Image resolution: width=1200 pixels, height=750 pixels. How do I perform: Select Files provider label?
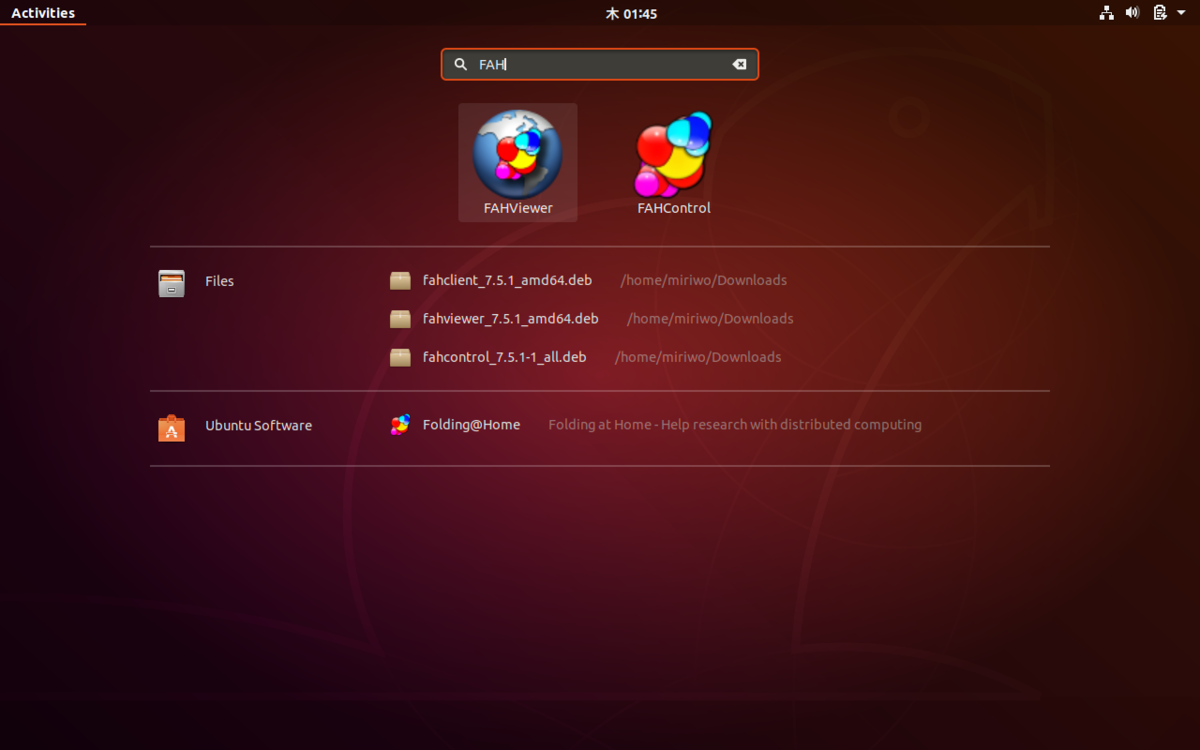click(219, 281)
